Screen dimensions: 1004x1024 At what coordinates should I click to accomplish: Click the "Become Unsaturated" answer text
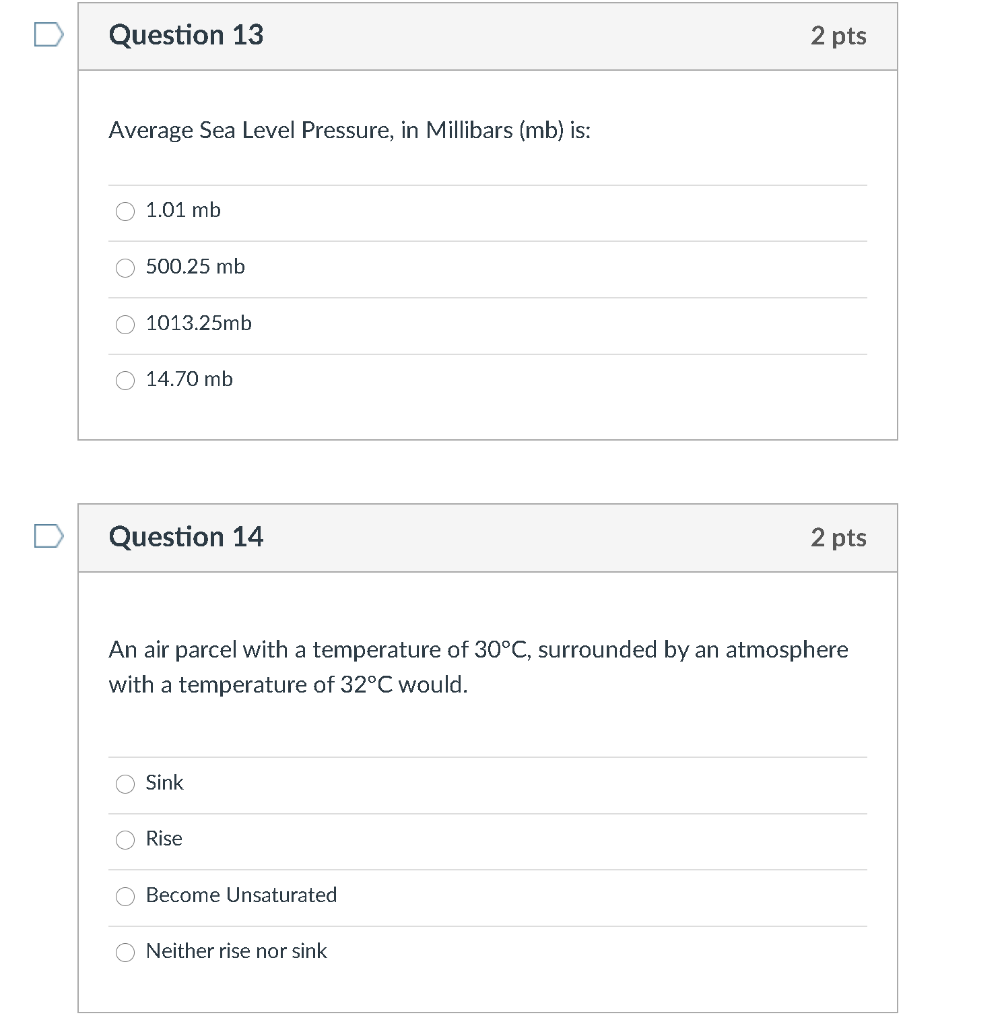coord(241,895)
